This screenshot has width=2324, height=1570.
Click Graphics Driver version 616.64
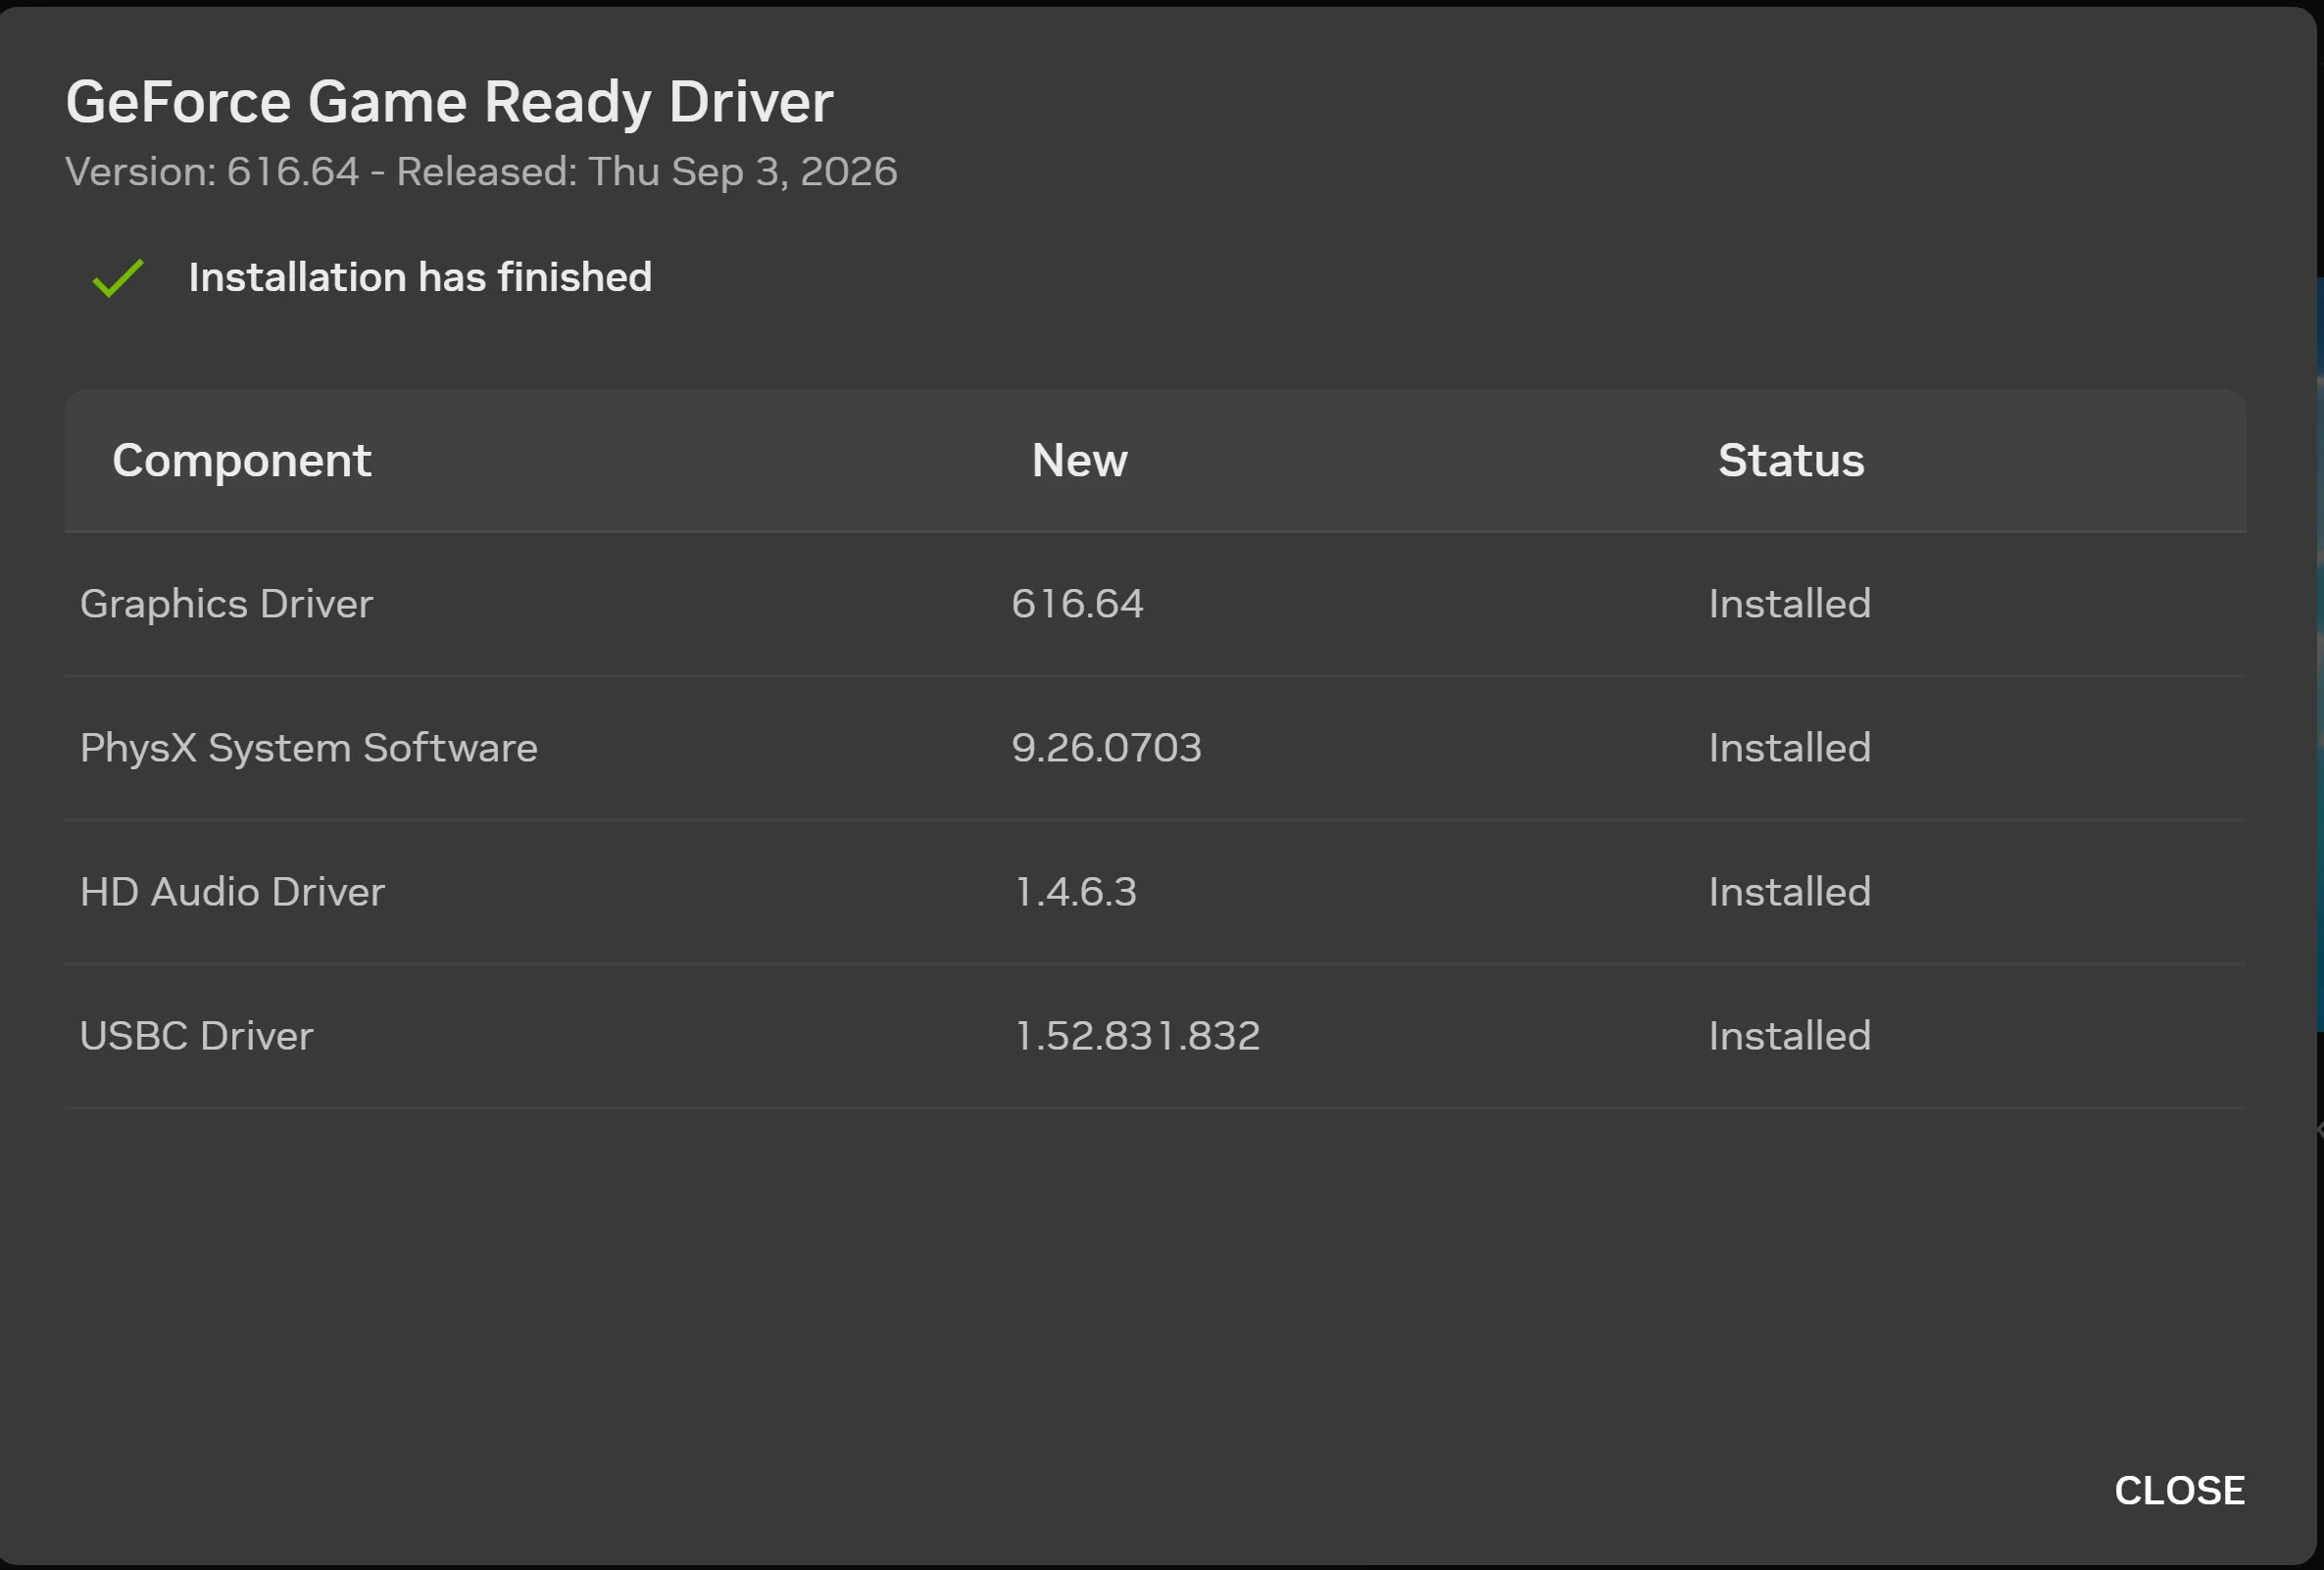coord(1077,604)
